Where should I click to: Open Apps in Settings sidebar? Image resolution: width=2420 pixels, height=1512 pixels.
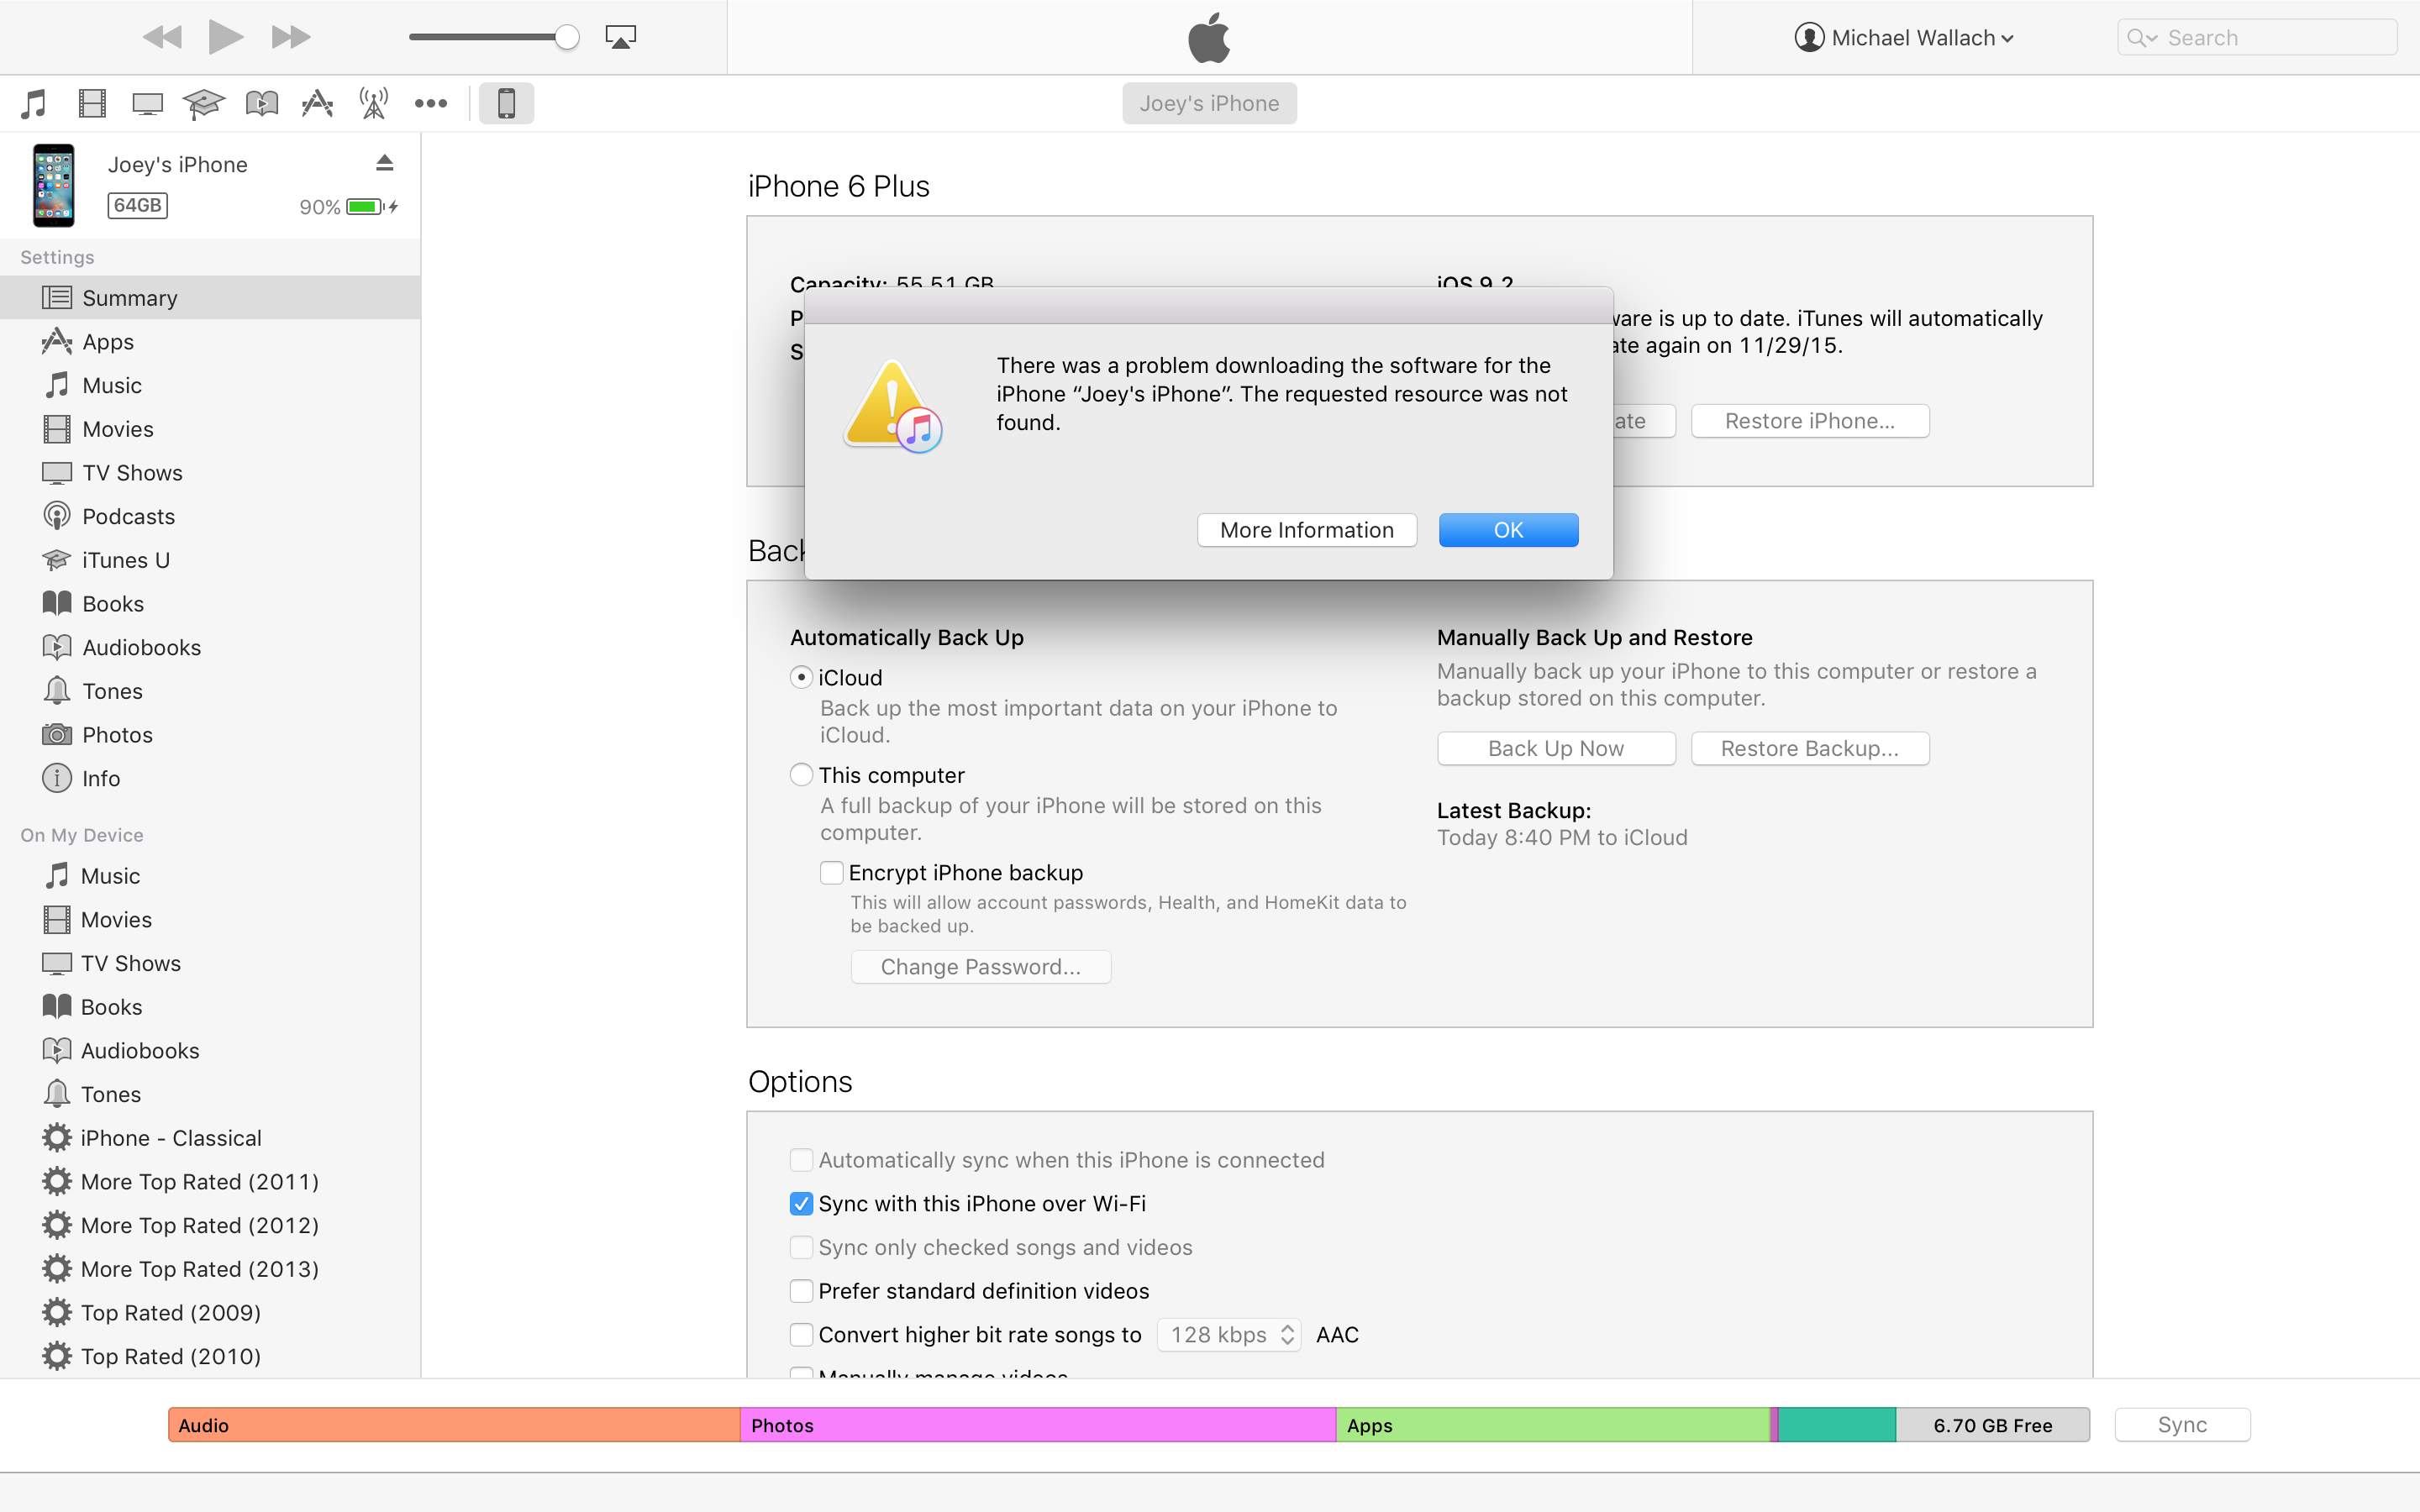click(210, 342)
